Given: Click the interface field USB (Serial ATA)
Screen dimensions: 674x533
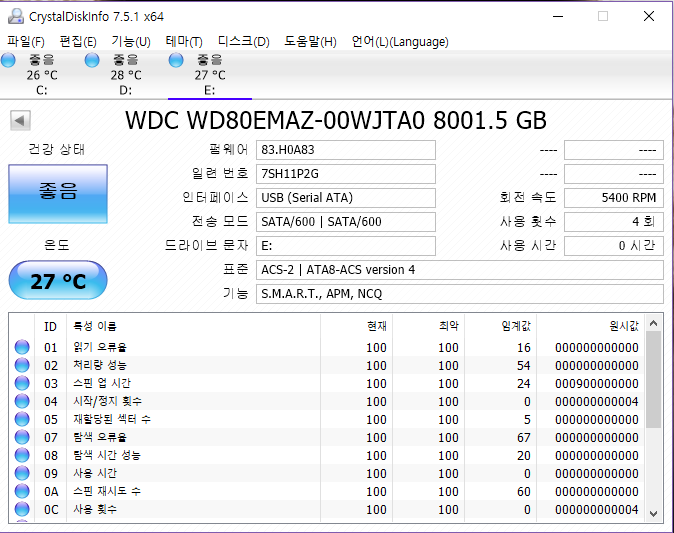Looking at the screenshot, I should 346,198.
